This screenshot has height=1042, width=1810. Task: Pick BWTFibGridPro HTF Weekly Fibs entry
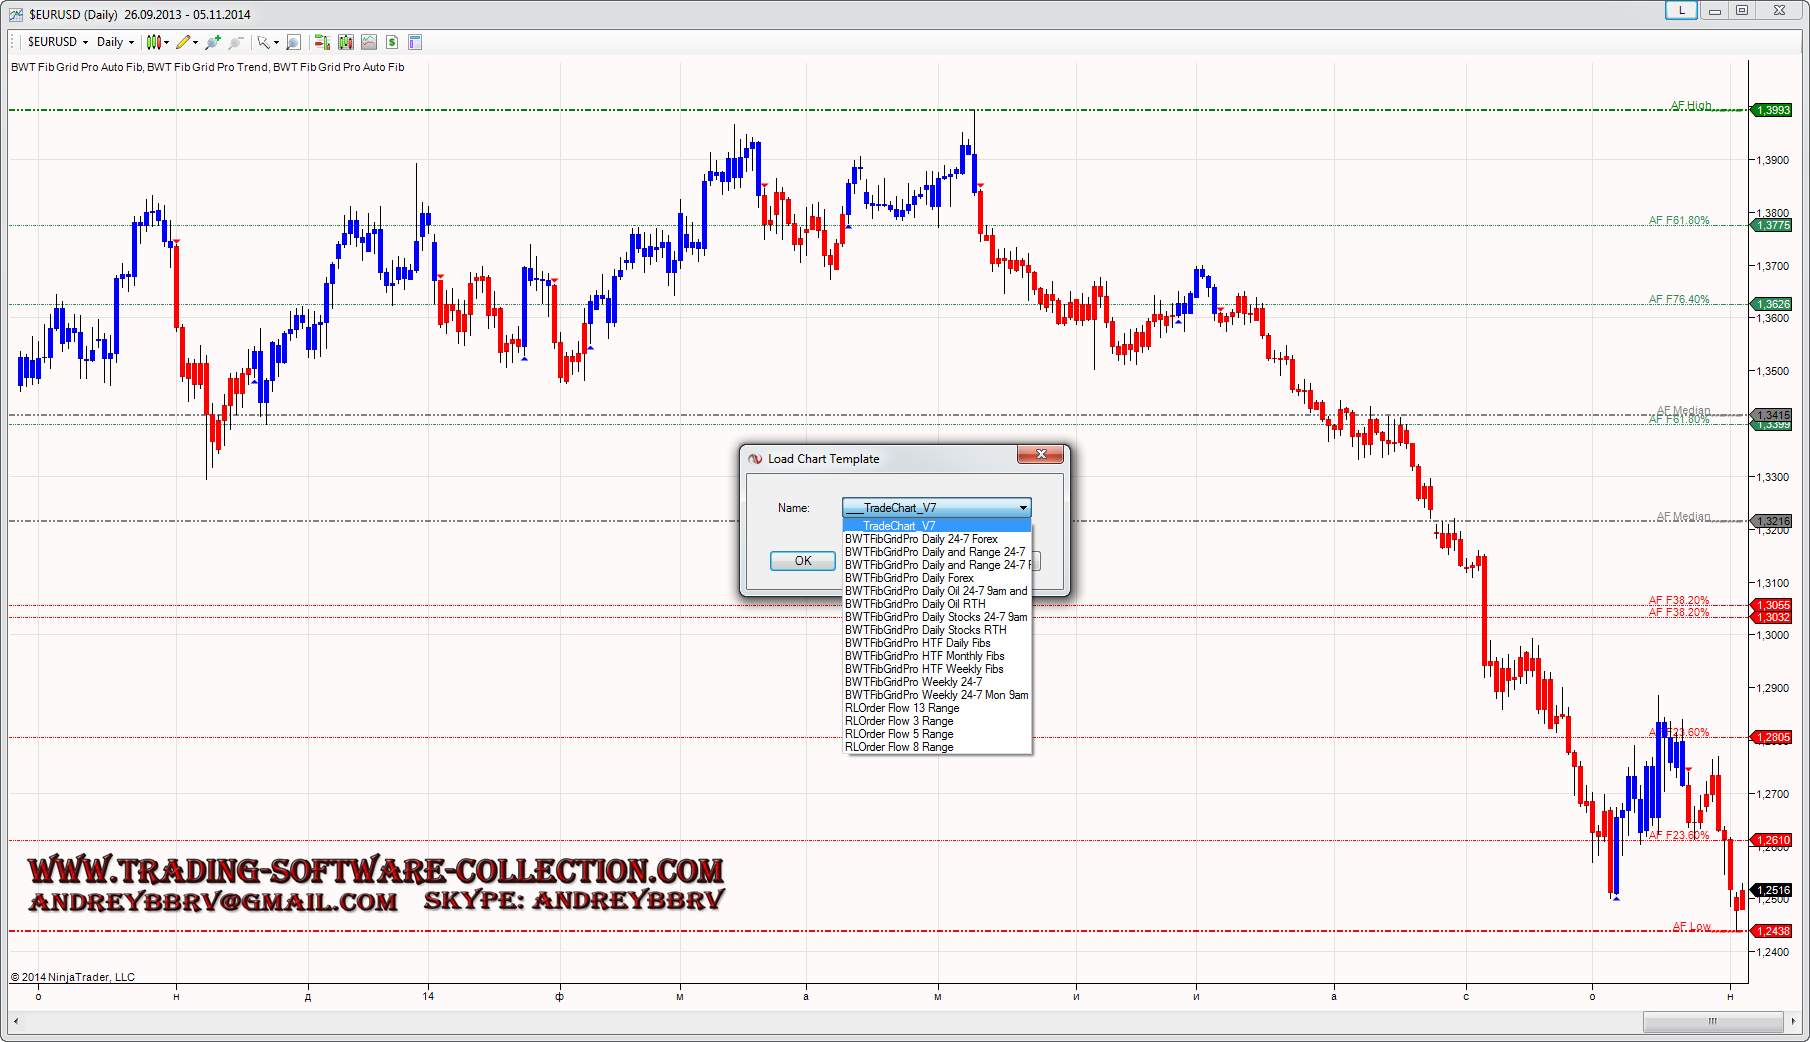(924, 669)
